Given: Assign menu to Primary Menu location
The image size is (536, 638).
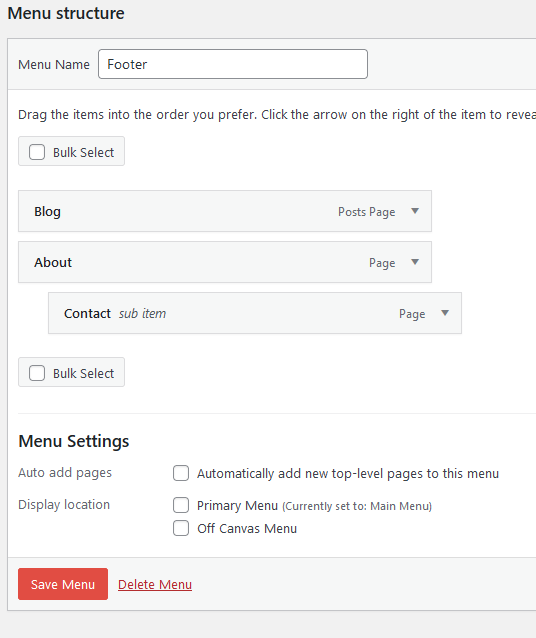Looking at the screenshot, I should (x=181, y=505).
